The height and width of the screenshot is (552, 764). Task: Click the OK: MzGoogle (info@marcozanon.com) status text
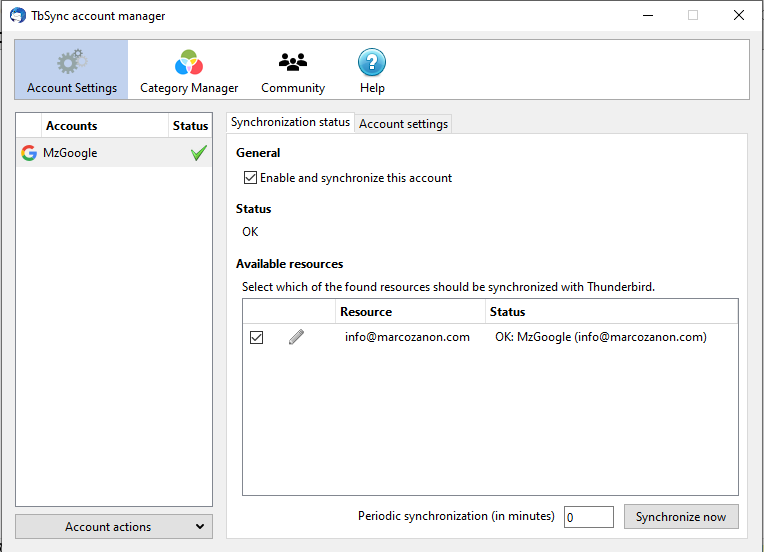601,337
